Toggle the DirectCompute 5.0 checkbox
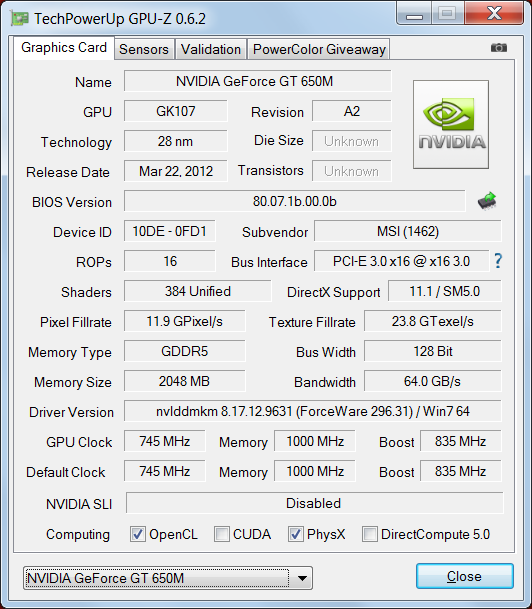The height and width of the screenshot is (609, 532). coord(369,534)
